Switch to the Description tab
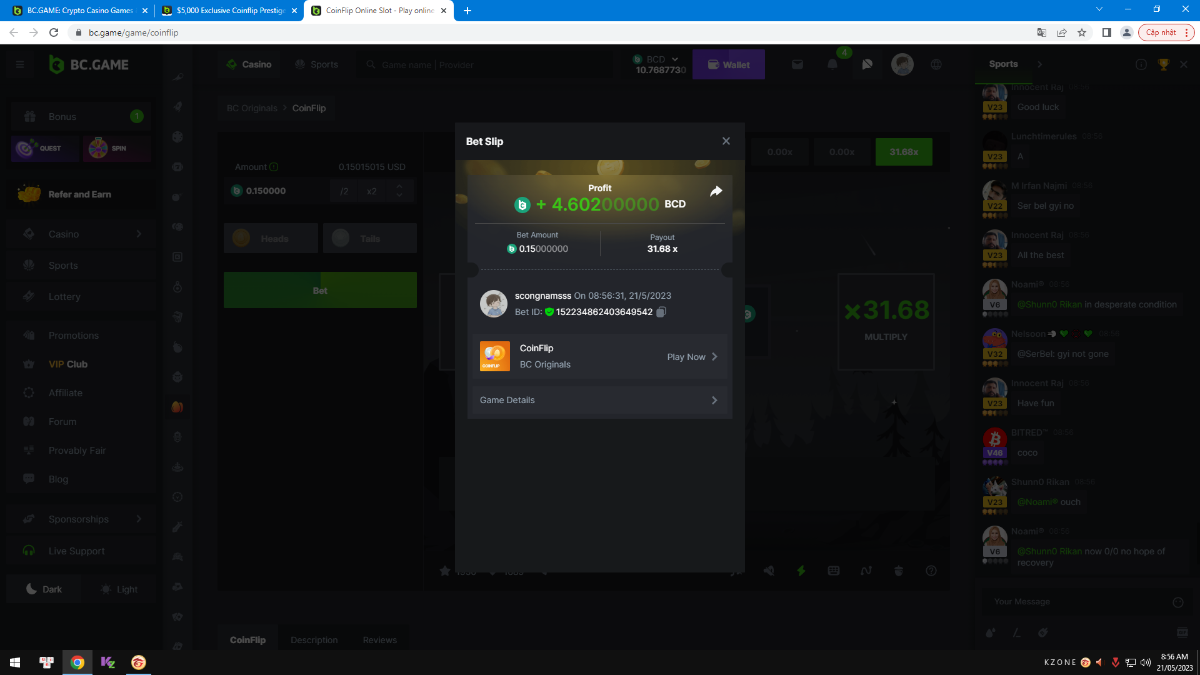Viewport: 1200px width, 675px height. (314, 640)
